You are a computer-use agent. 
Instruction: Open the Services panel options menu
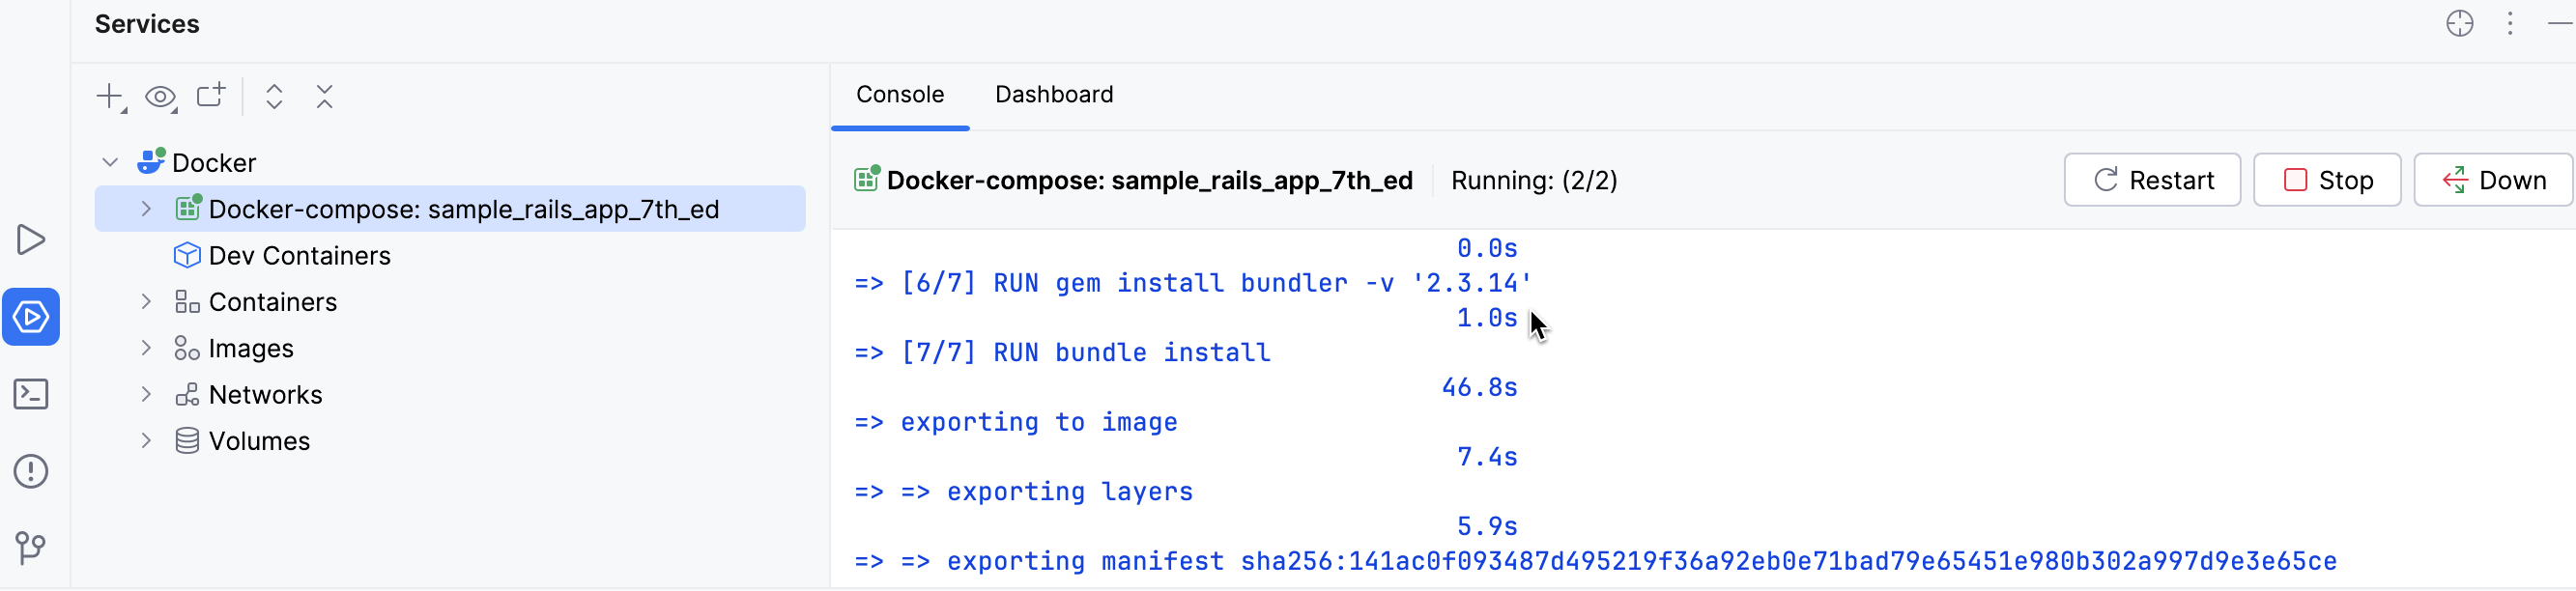[2510, 24]
